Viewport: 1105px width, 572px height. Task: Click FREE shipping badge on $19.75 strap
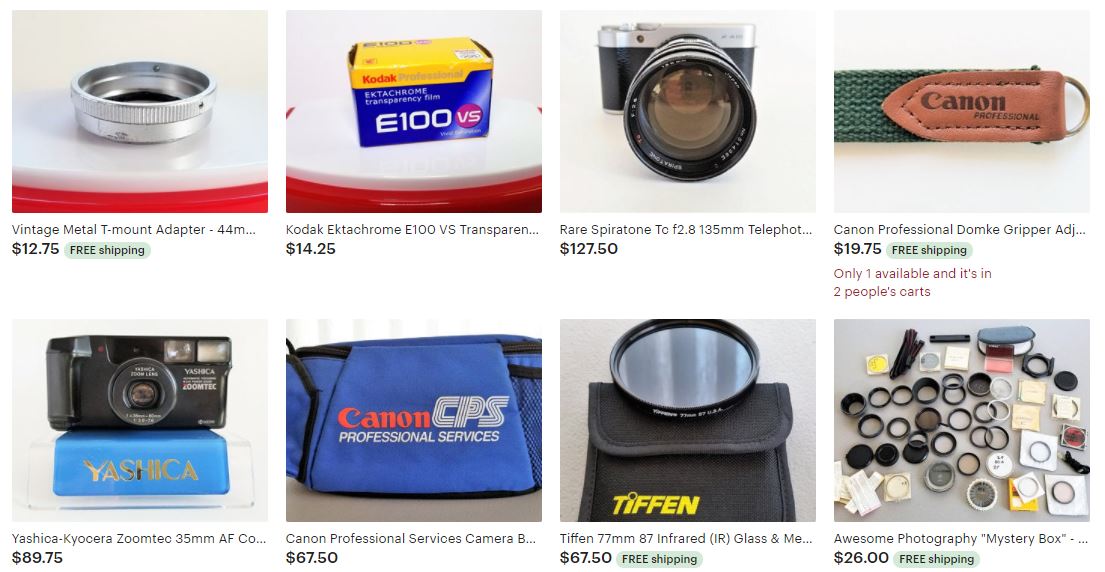[x=929, y=250]
